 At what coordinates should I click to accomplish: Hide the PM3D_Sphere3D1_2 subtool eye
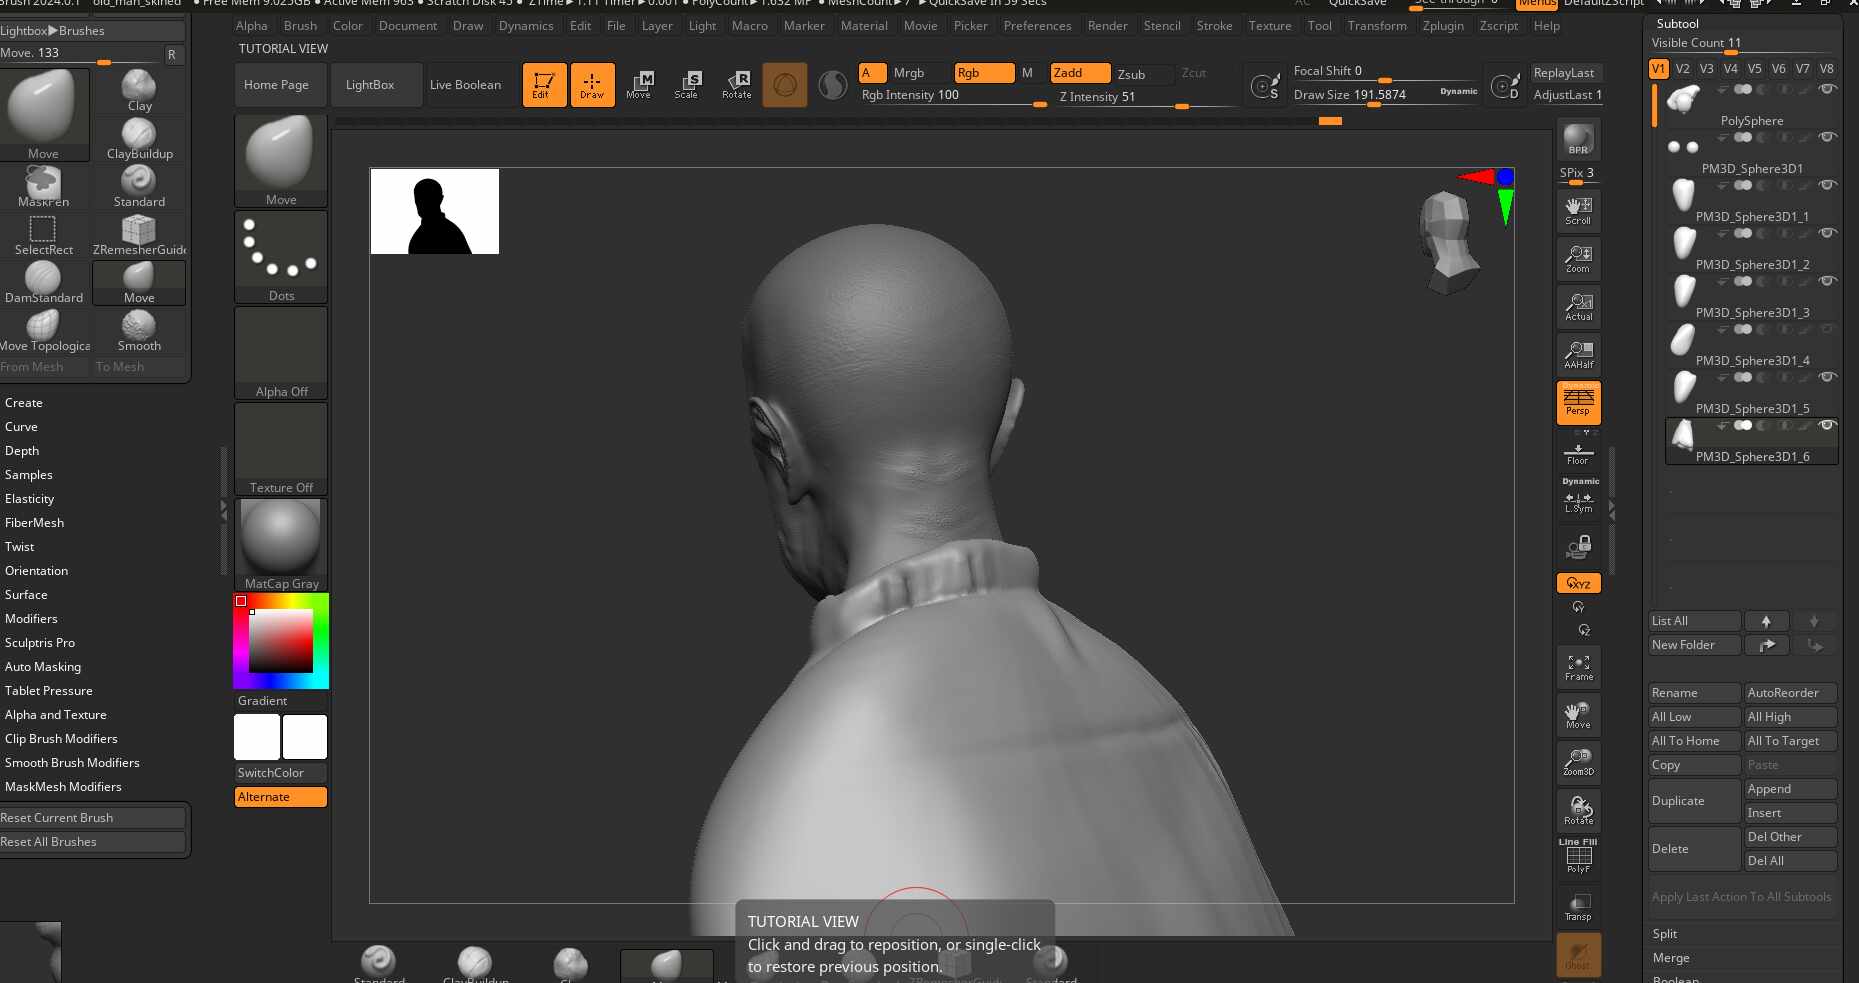click(1827, 233)
